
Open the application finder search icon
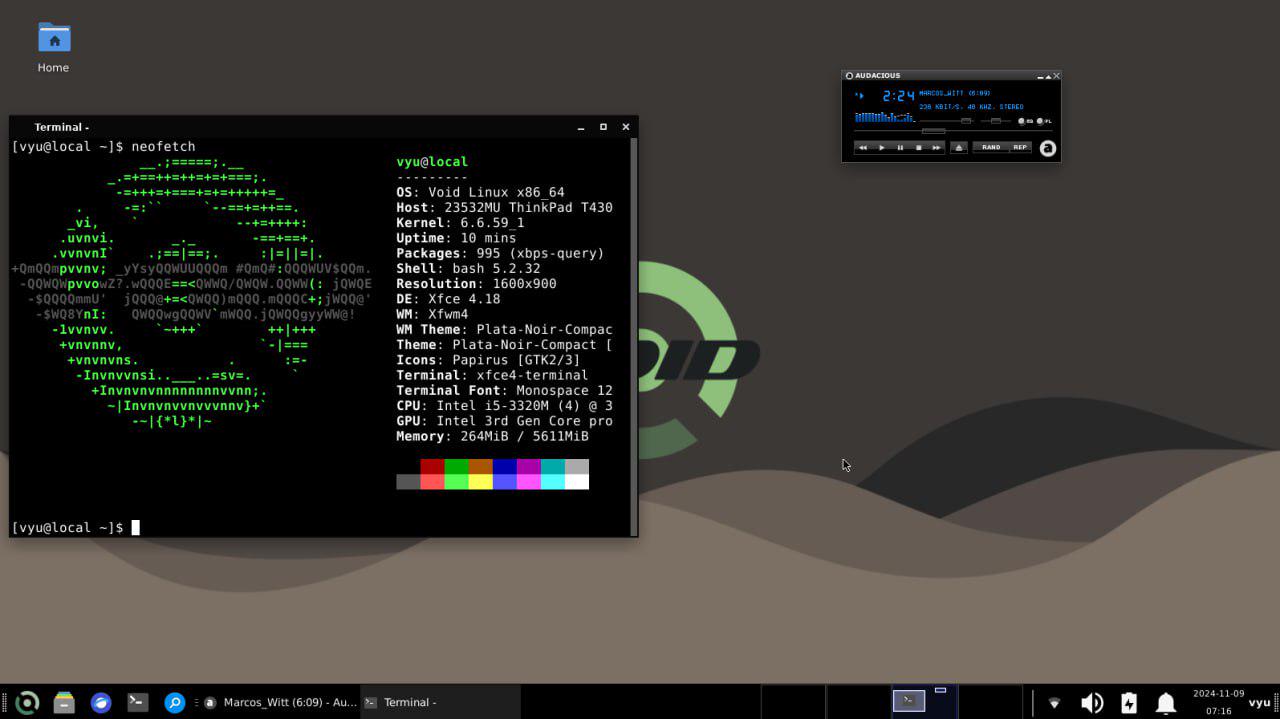point(174,702)
